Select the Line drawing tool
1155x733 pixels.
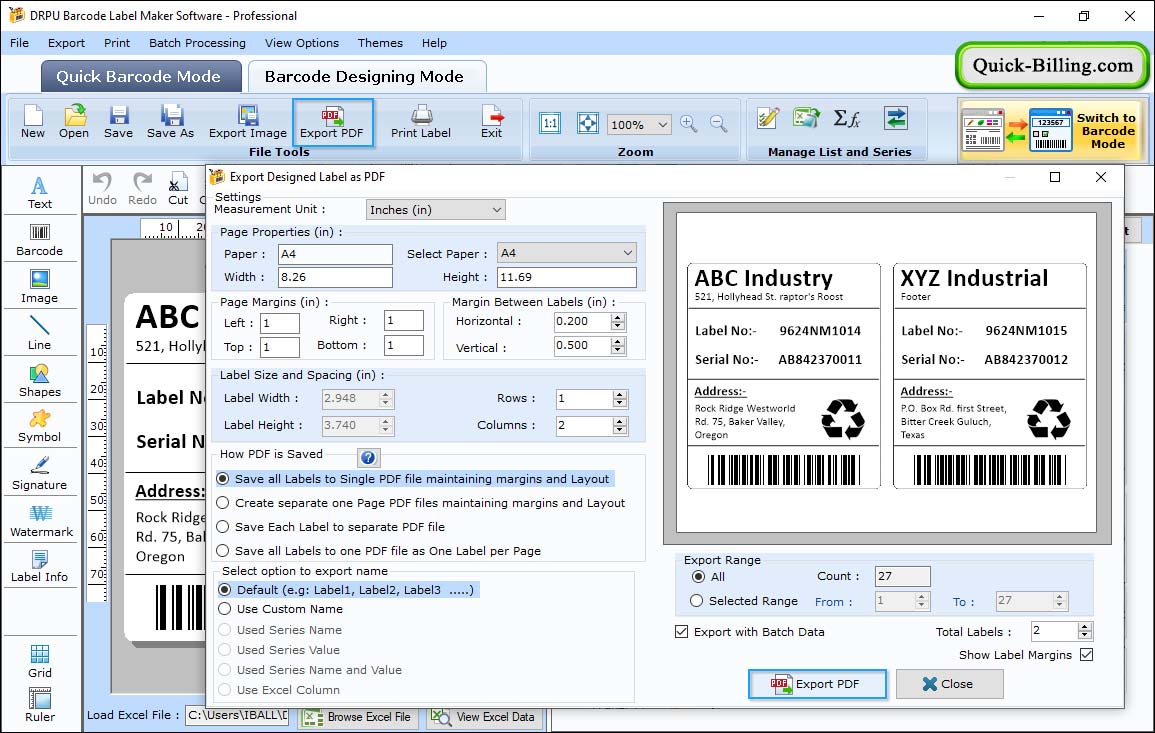40,334
